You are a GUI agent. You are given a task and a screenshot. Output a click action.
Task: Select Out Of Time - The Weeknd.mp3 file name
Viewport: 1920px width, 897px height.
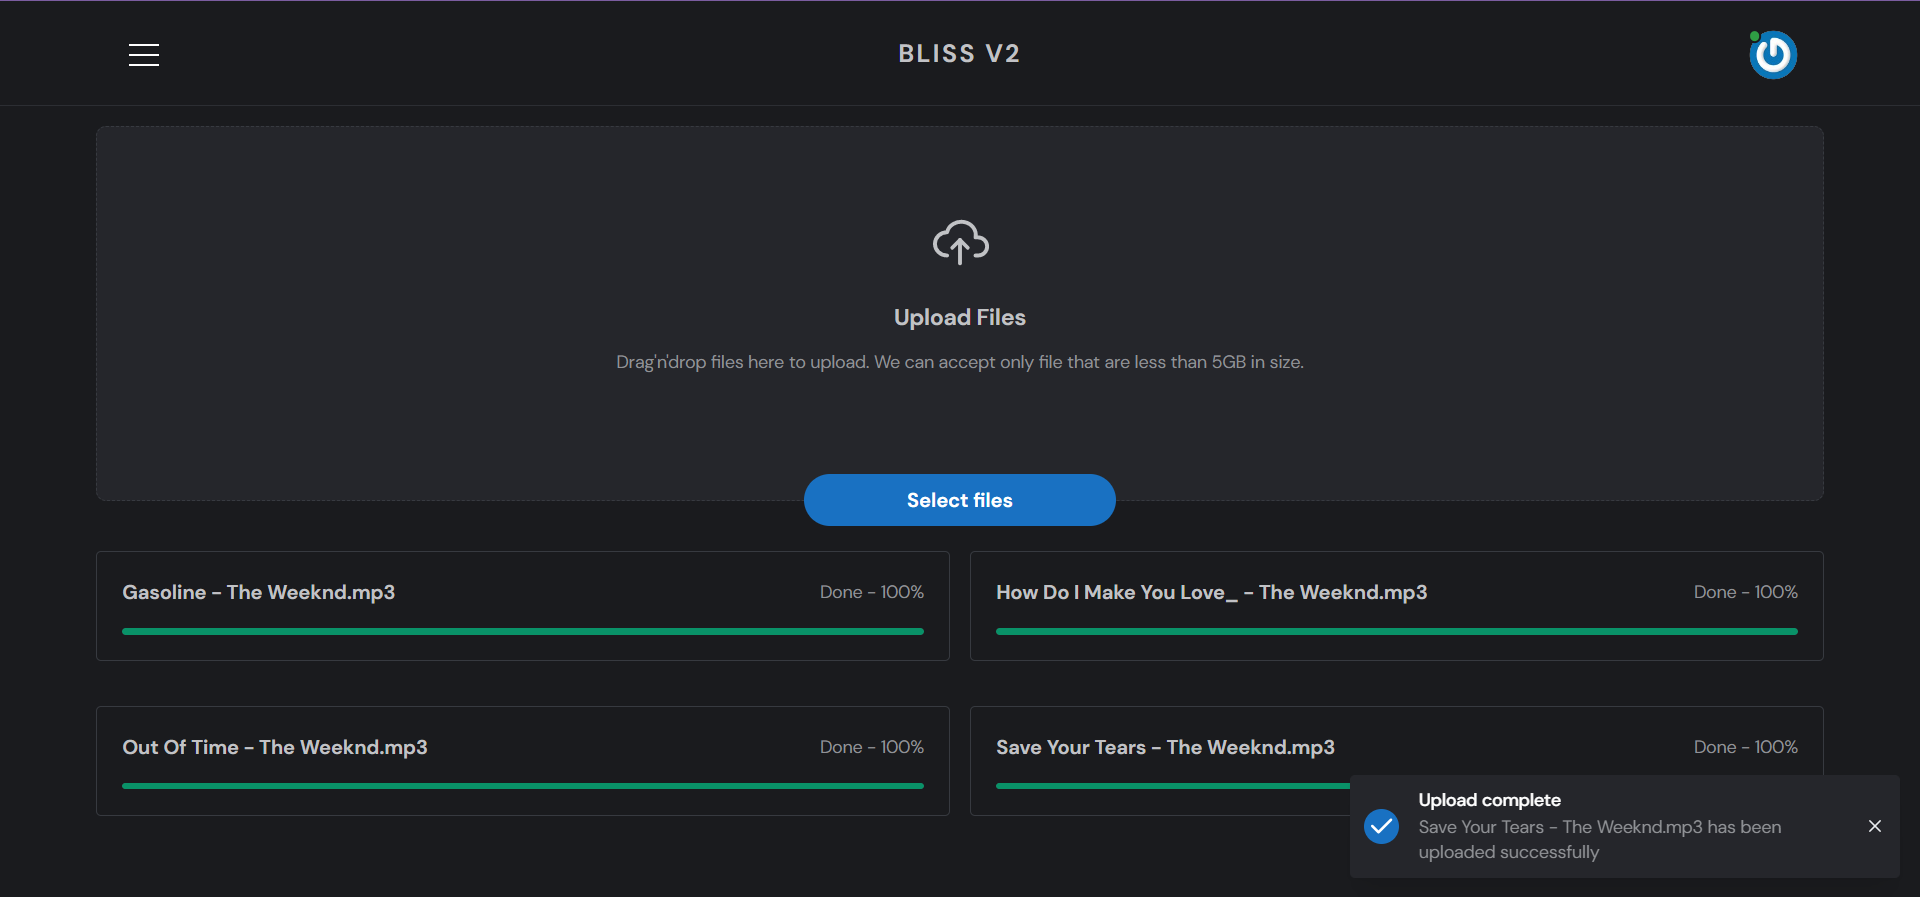(274, 747)
